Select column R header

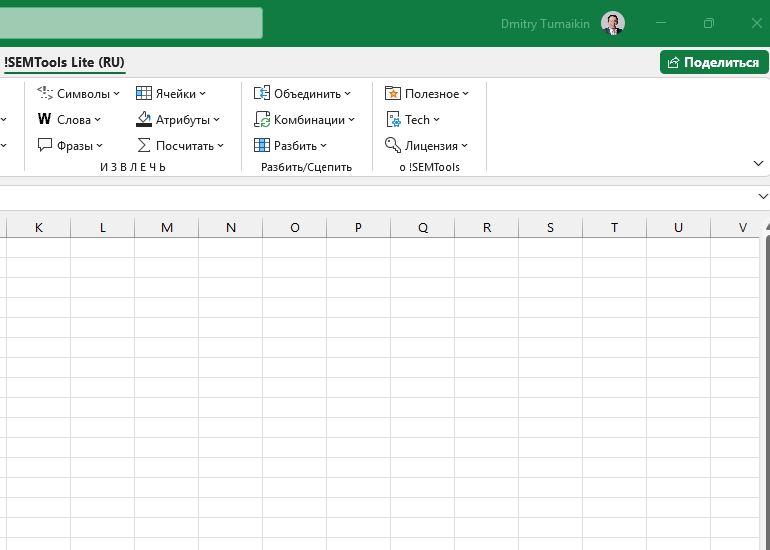click(487, 227)
